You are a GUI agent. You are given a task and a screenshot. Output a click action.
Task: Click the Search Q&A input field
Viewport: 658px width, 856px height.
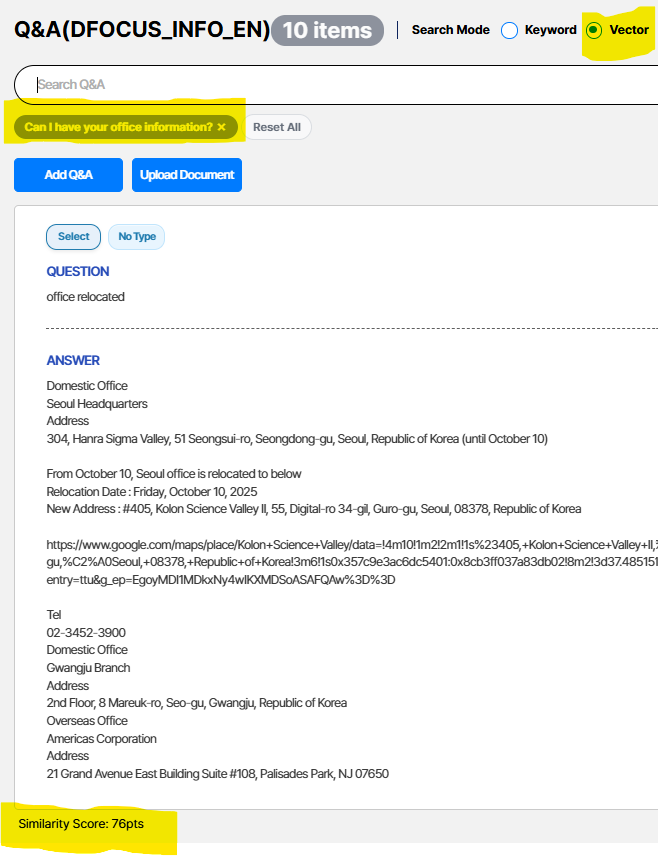pos(340,85)
